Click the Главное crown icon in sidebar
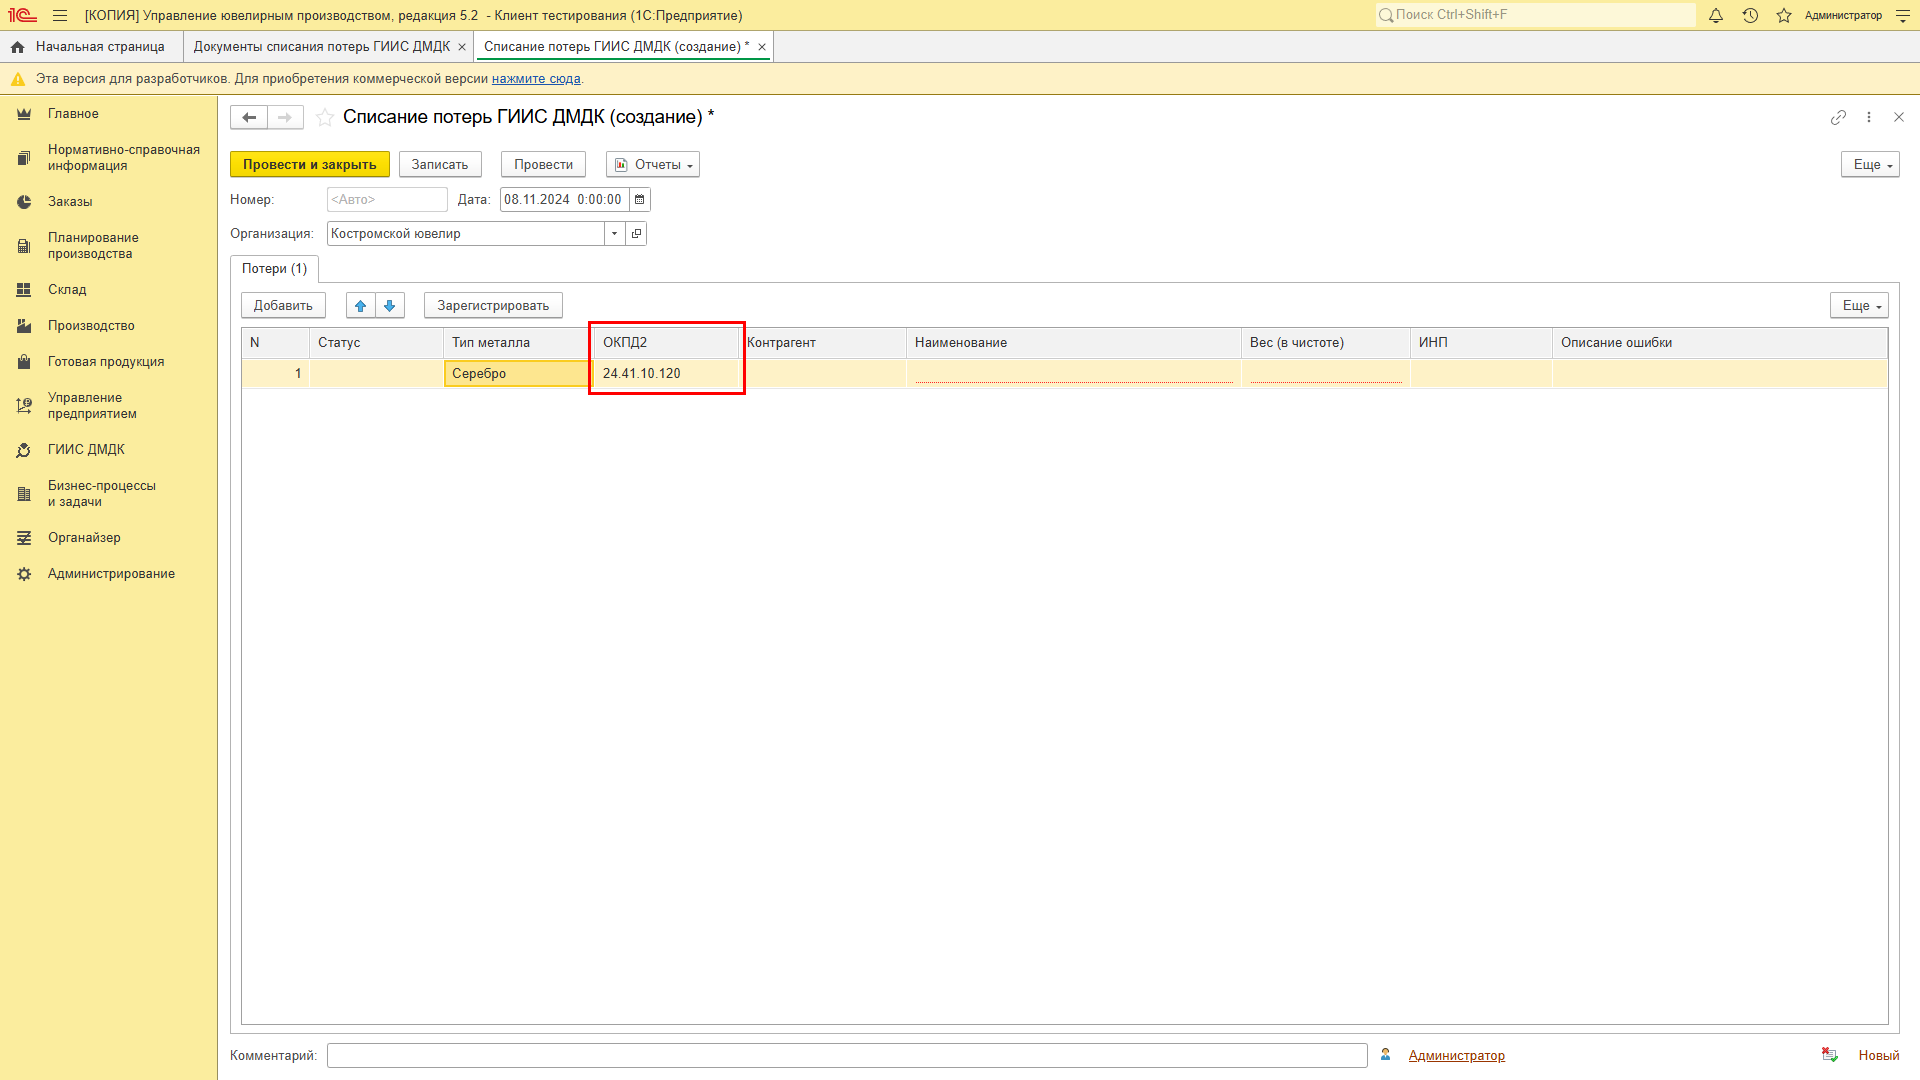Screen dimensions: 1920x1080 coord(24,114)
